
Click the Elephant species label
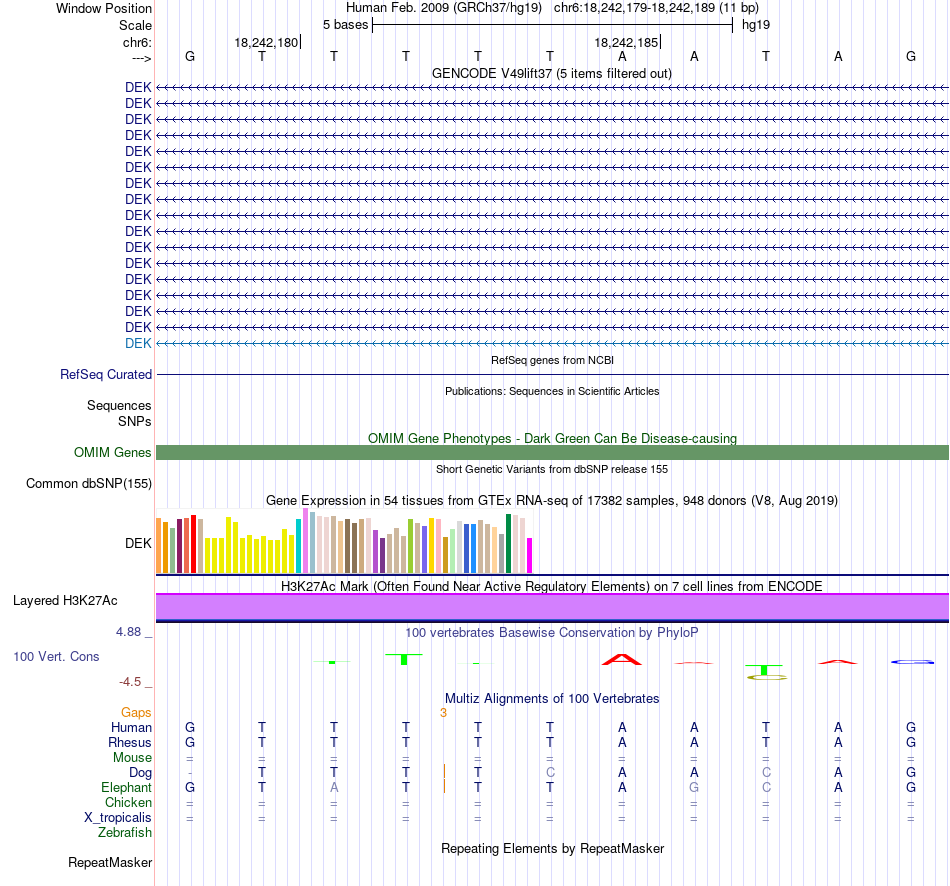(x=127, y=787)
